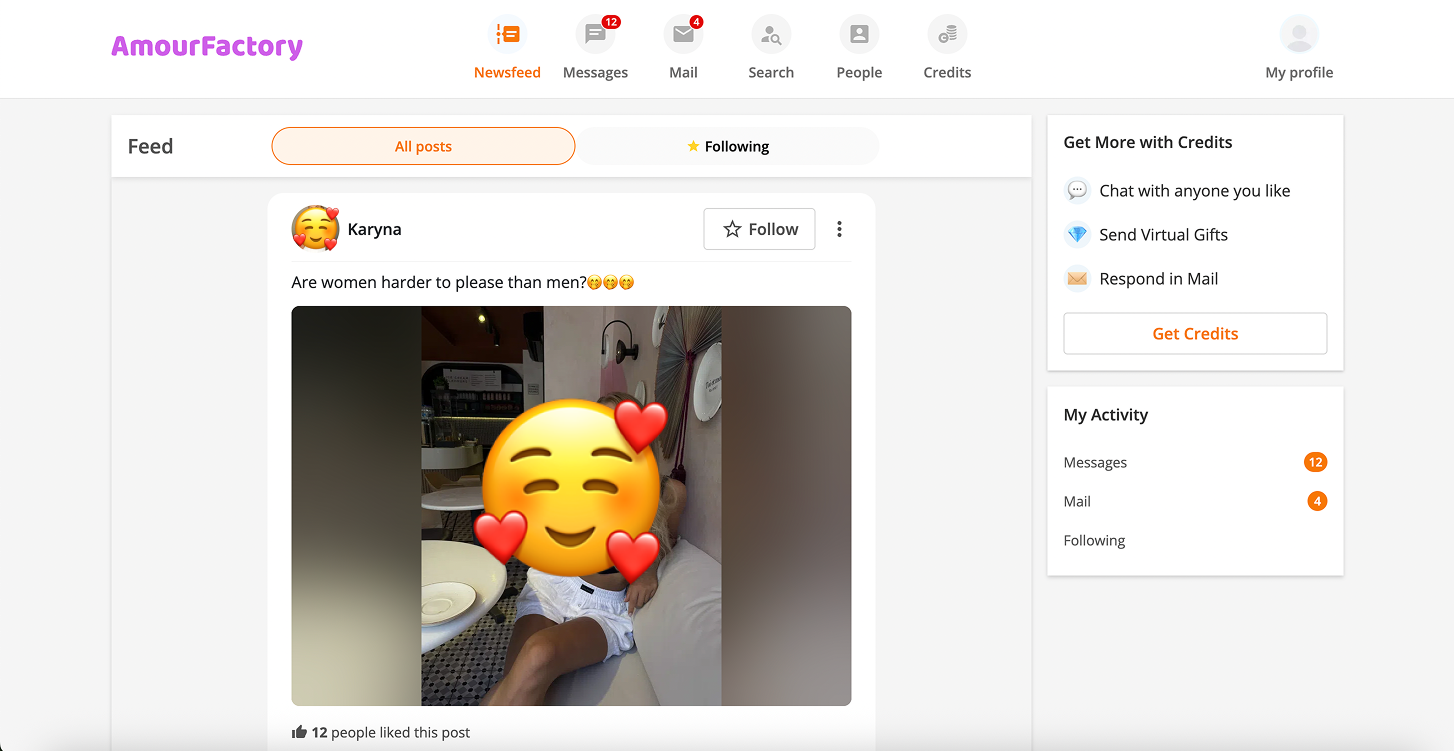1454x751 pixels.
Task: Open Messages from My Activity panel
Action: (1095, 462)
